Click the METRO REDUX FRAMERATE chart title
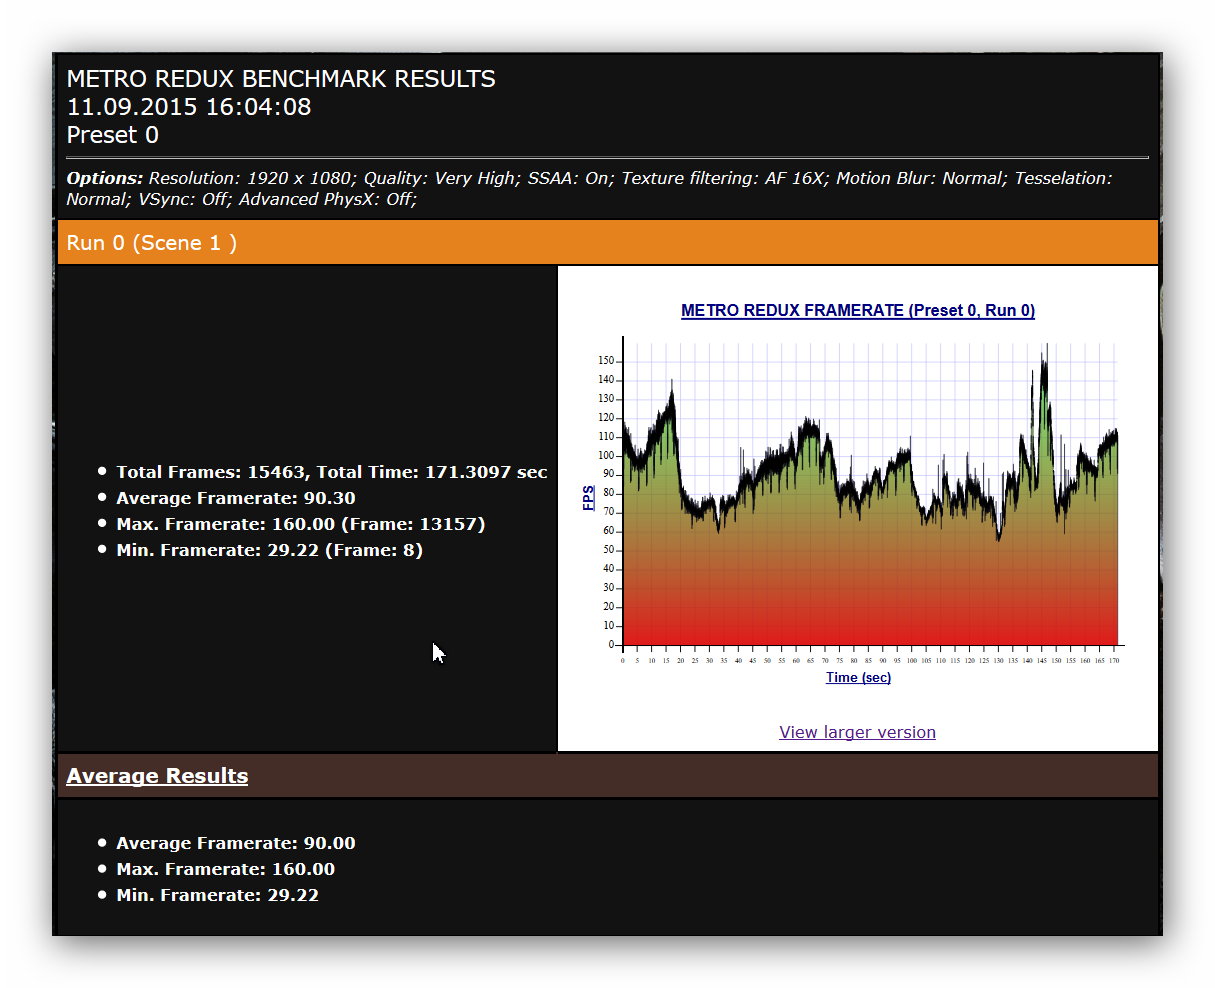The width and height of the screenshot is (1215, 988). 857,310
